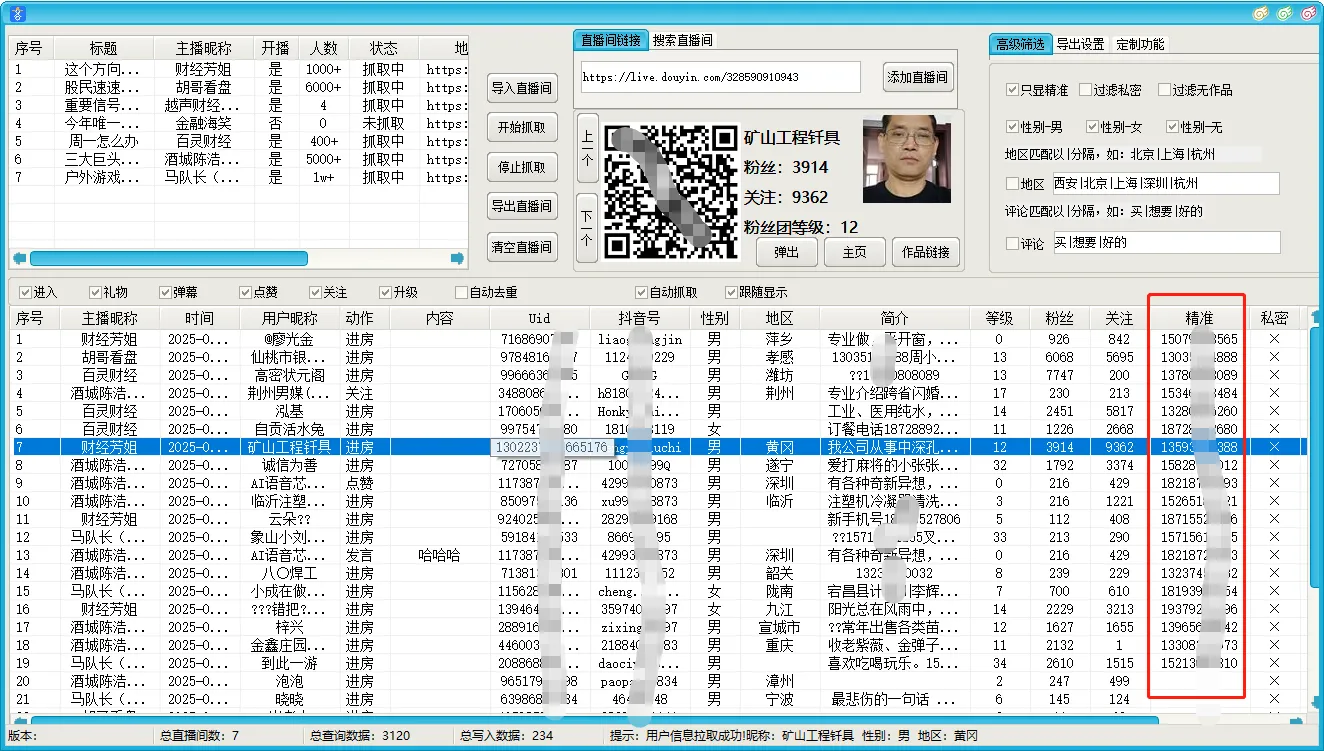Click the 等级 column header

999,318
